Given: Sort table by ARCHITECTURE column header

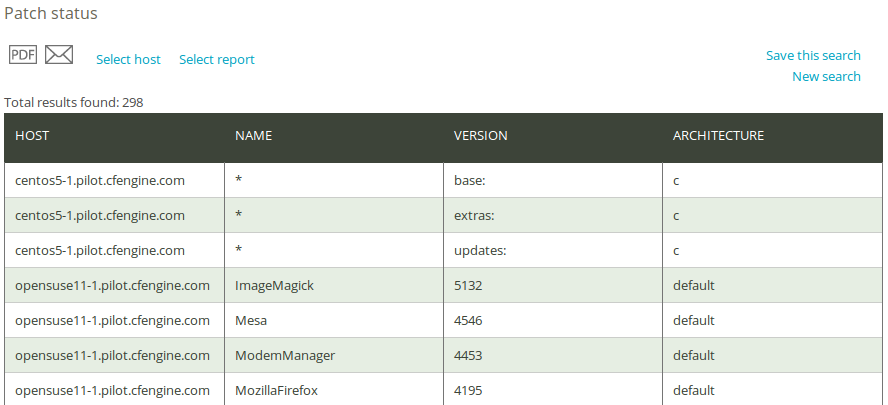Looking at the screenshot, I should tap(718, 136).
